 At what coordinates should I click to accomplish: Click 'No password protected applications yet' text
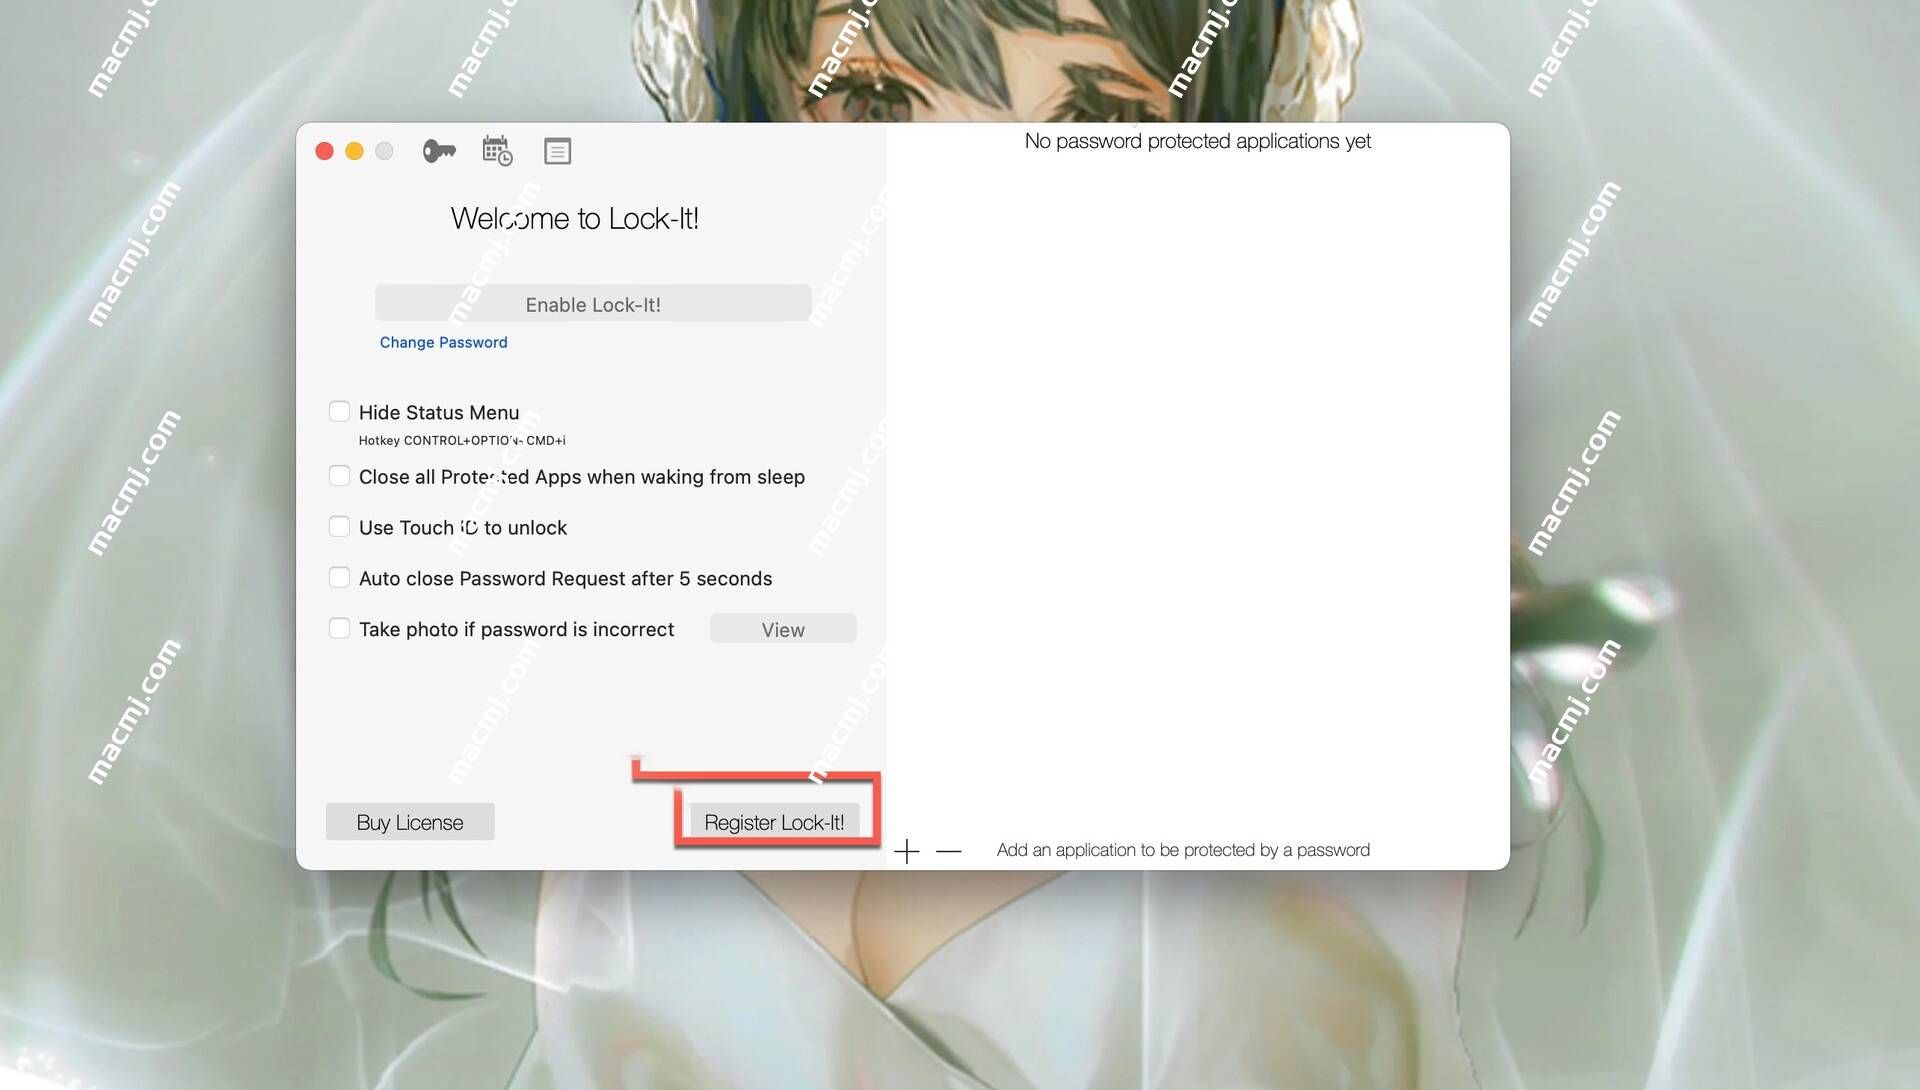coord(1197,141)
